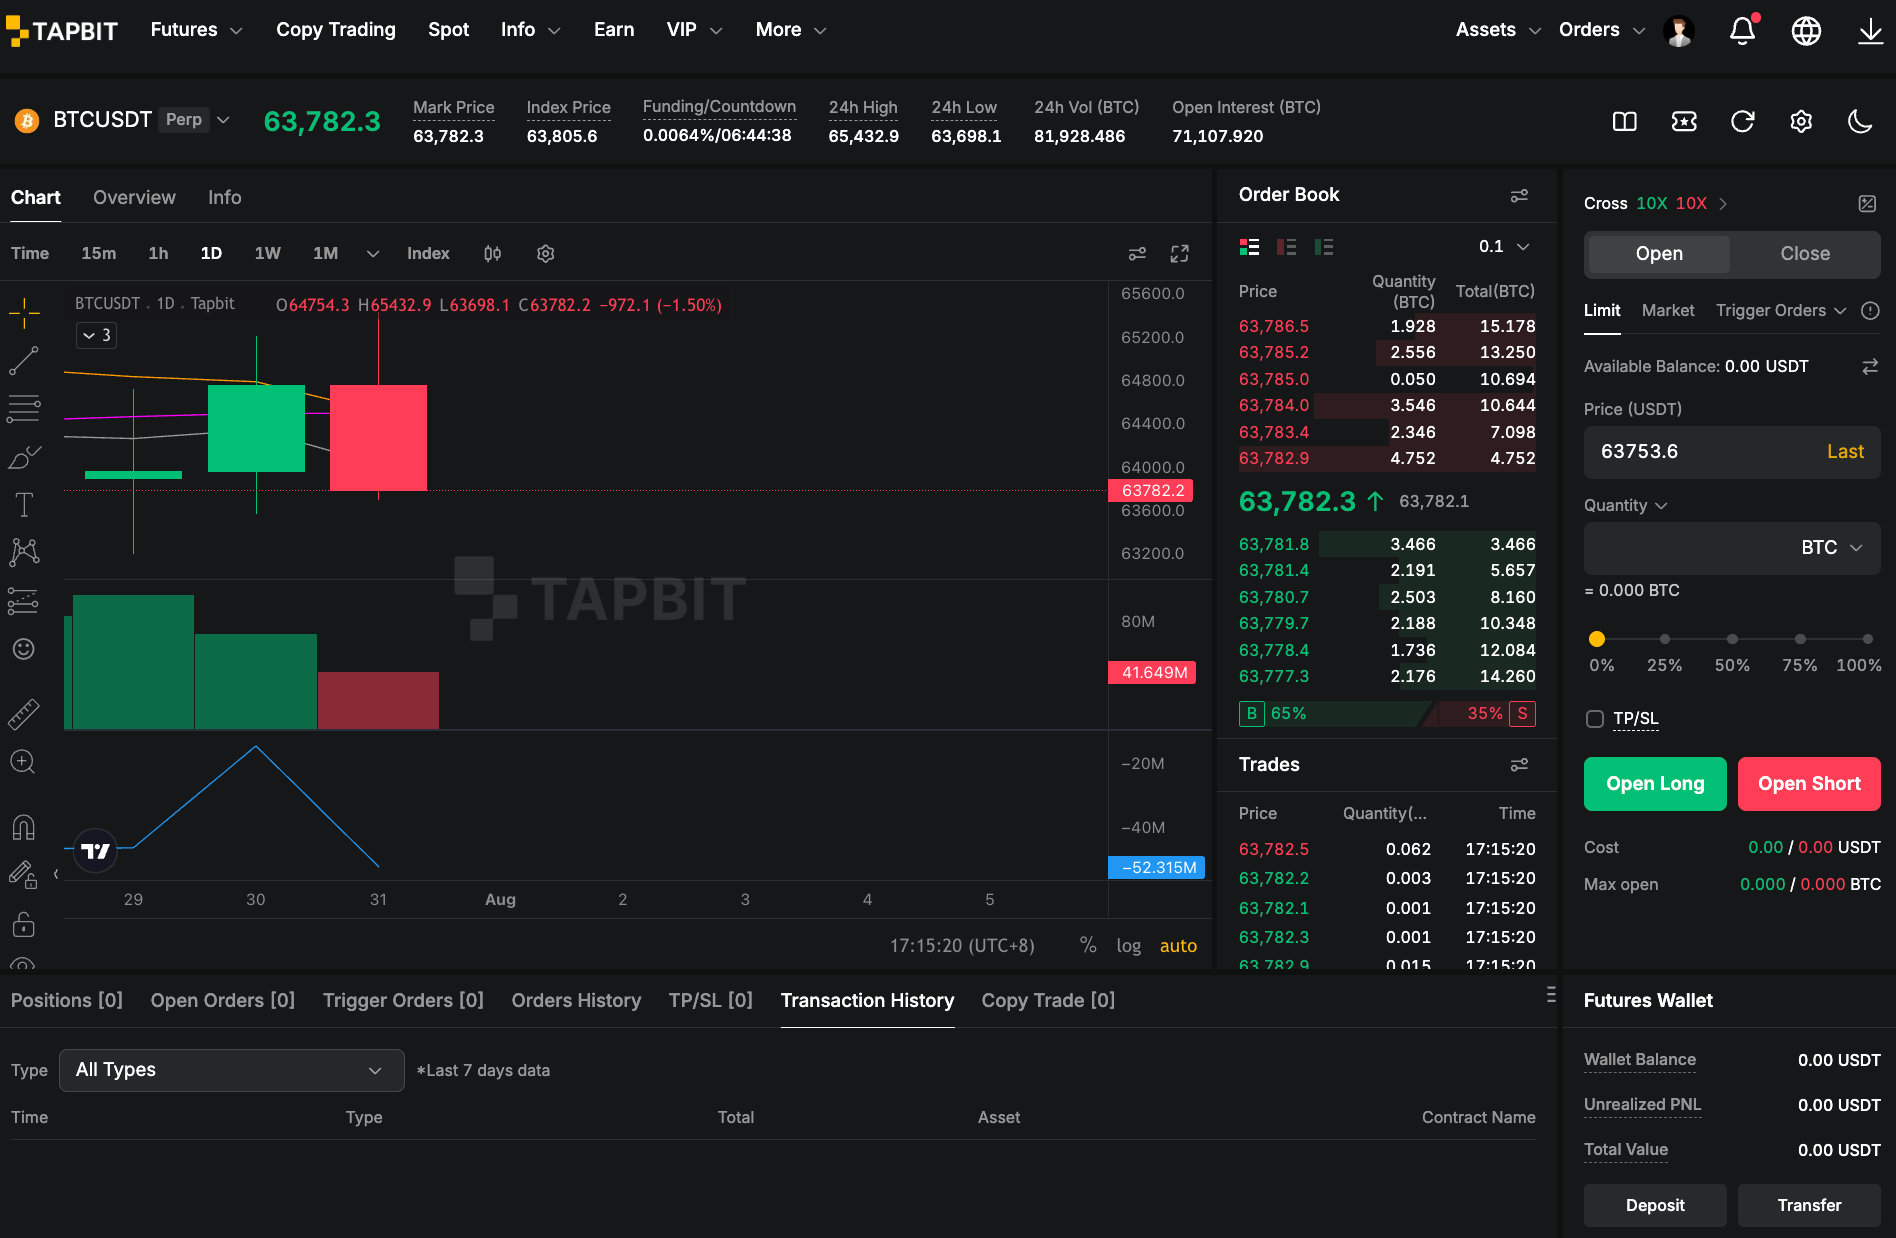Switch to the Overview tab
Image resolution: width=1896 pixels, height=1238 pixels.
134,198
